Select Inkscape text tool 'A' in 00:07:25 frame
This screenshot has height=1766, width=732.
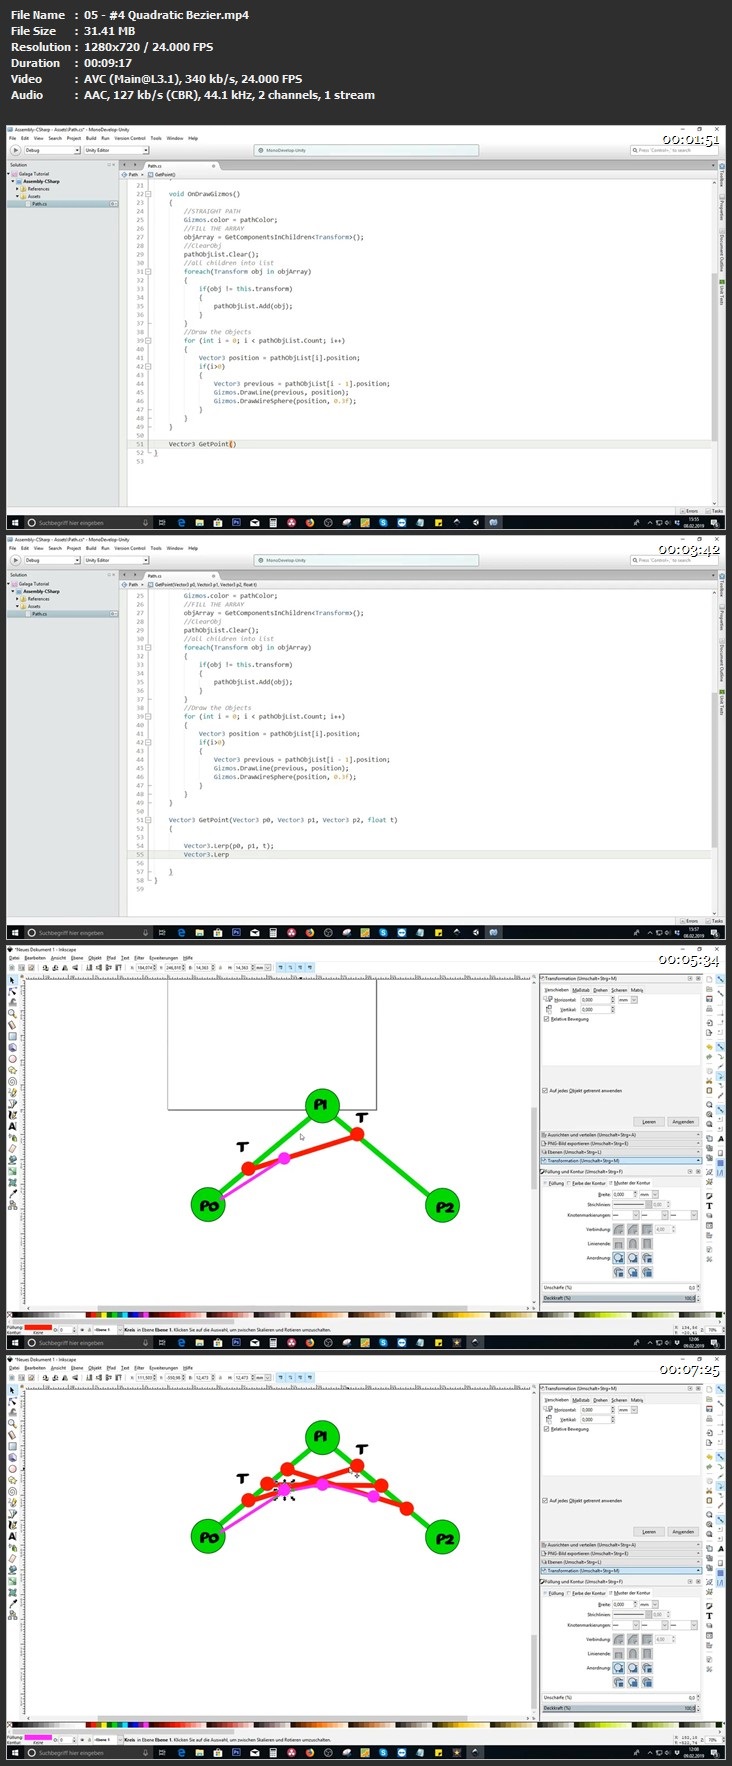point(12,1536)
